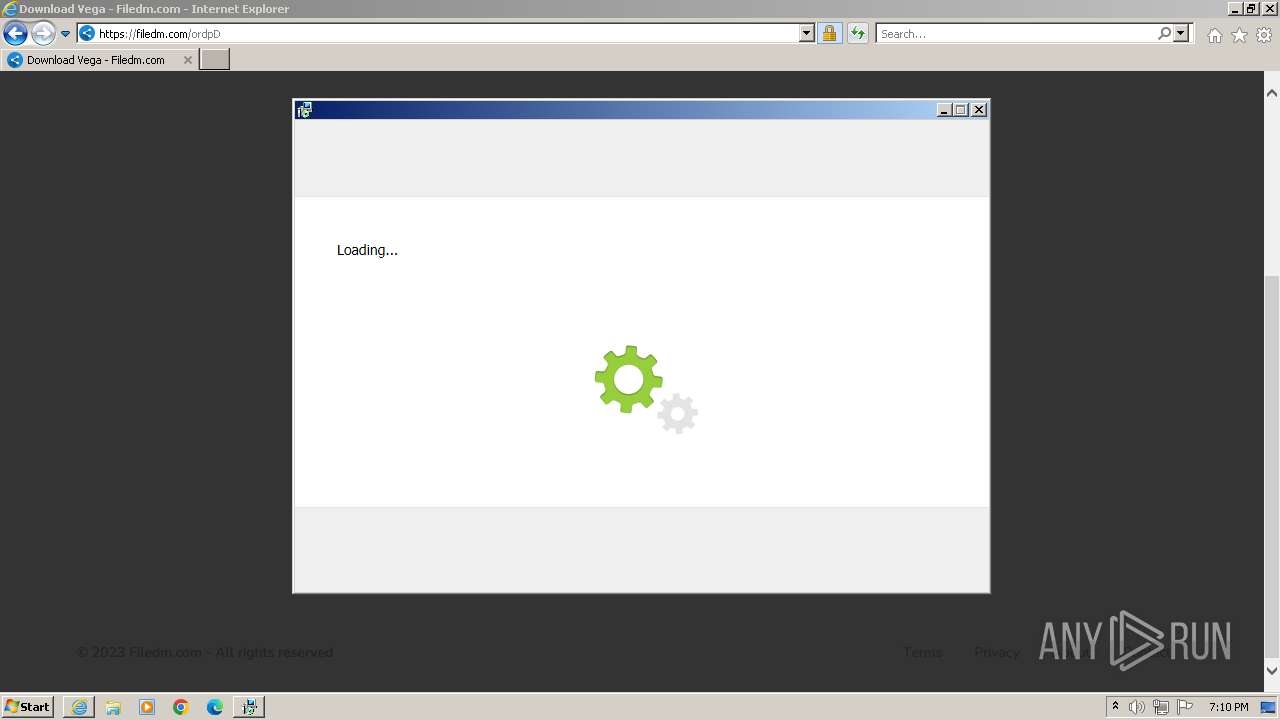
Task: Minimize the installer dialog window
Action: click(x=944, y=110)
